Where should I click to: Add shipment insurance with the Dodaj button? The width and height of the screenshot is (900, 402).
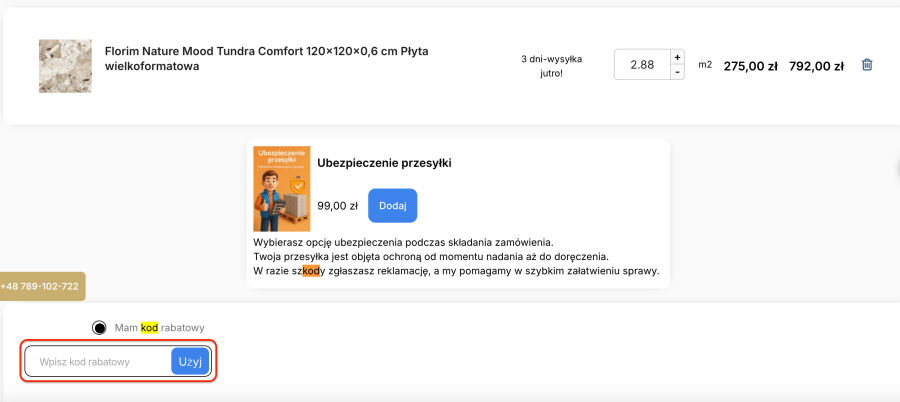(393, 206)
